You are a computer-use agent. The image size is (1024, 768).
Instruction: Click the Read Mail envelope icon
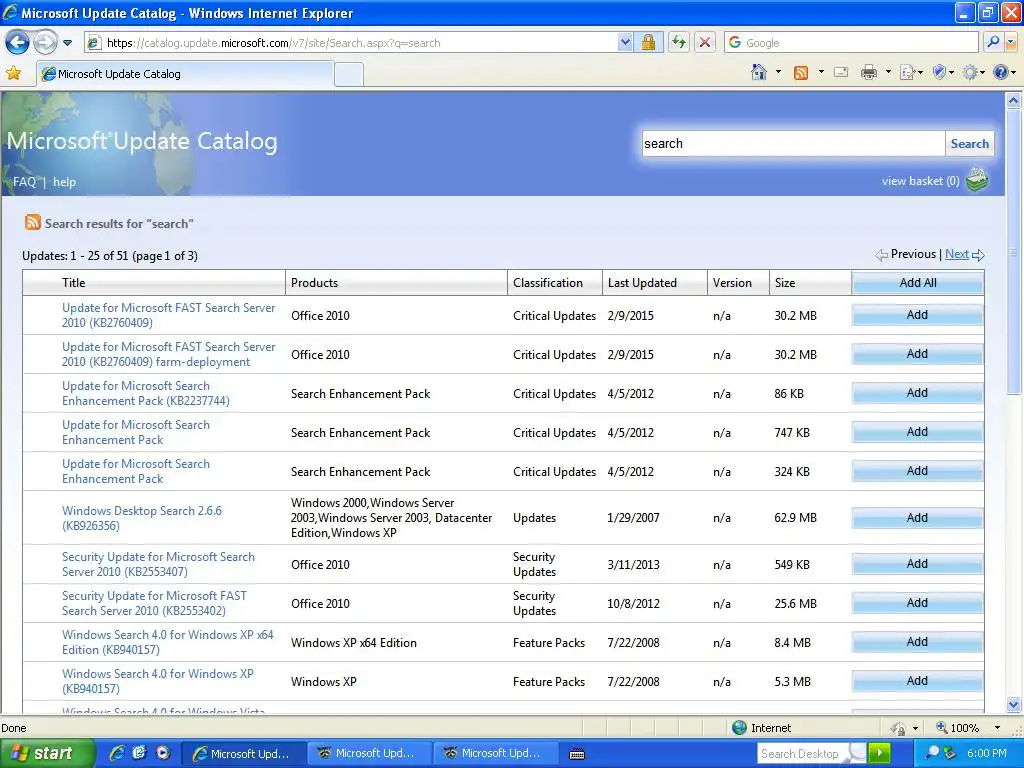point(841,72)
